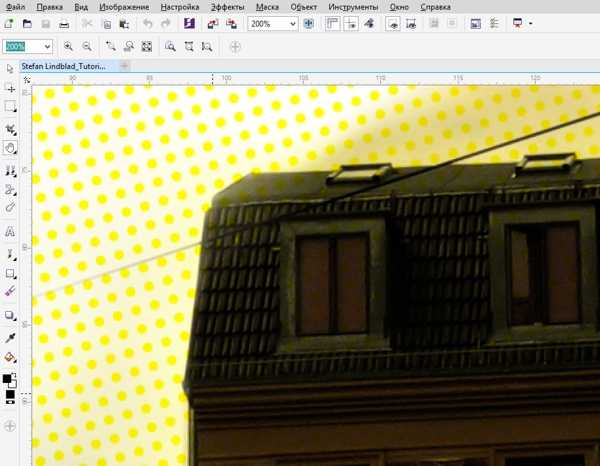600x466 pixels.
Task: Select the Pick arrow tool
Action: [10, 69]
